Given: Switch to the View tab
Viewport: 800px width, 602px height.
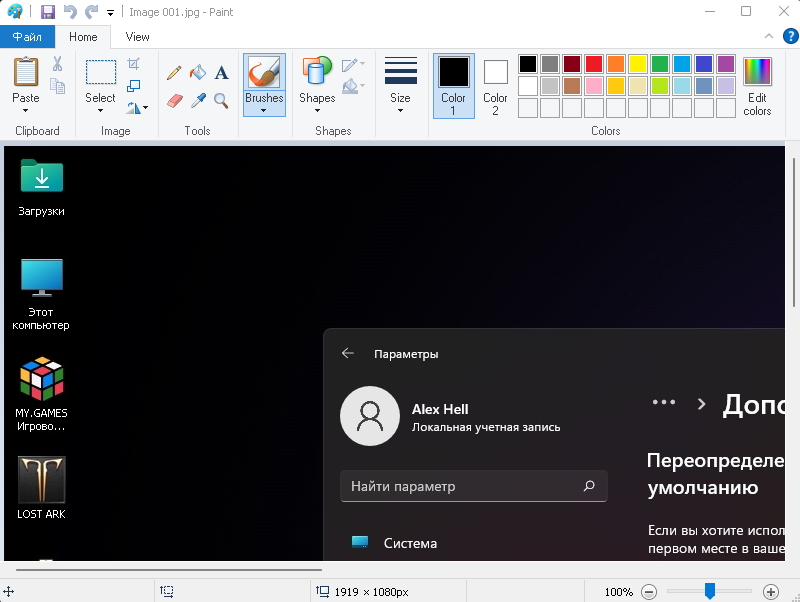Looking at the screenshot, I should (138, 37).
